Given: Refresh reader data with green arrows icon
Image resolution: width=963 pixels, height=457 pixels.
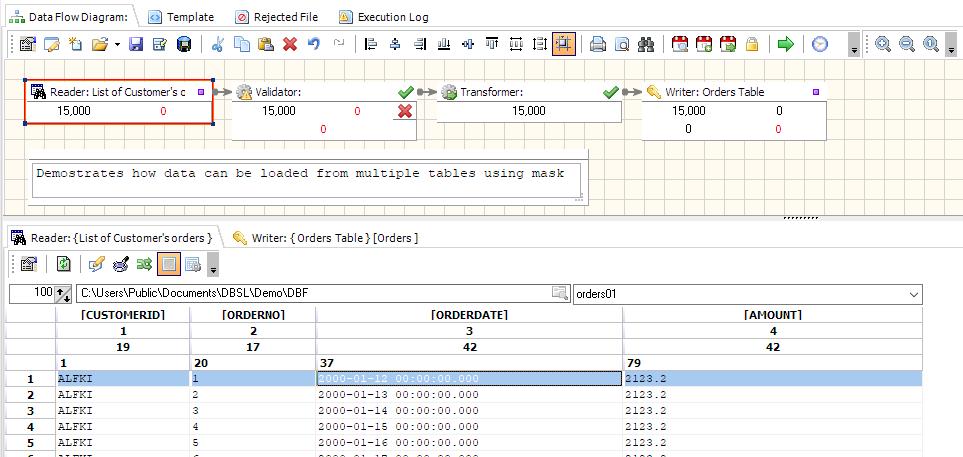Looking at the screenshot, I should [x=63, y=264].
